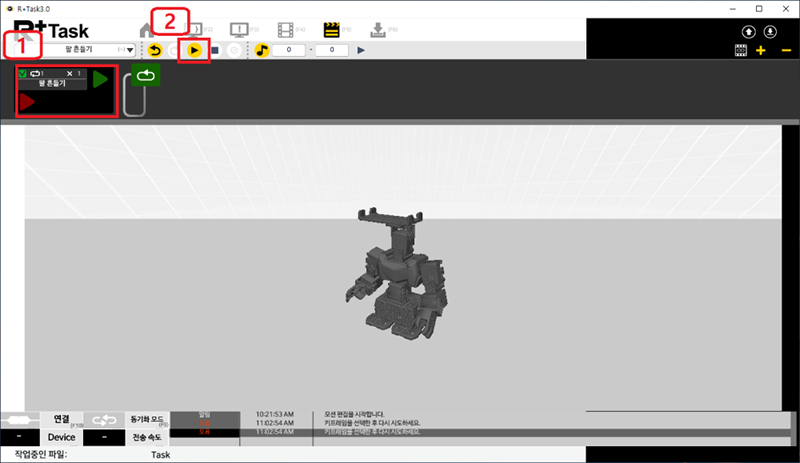Screen dimensions: 800x463
Task: Toggle the green checkbox on motion unit
Action: 23,74
